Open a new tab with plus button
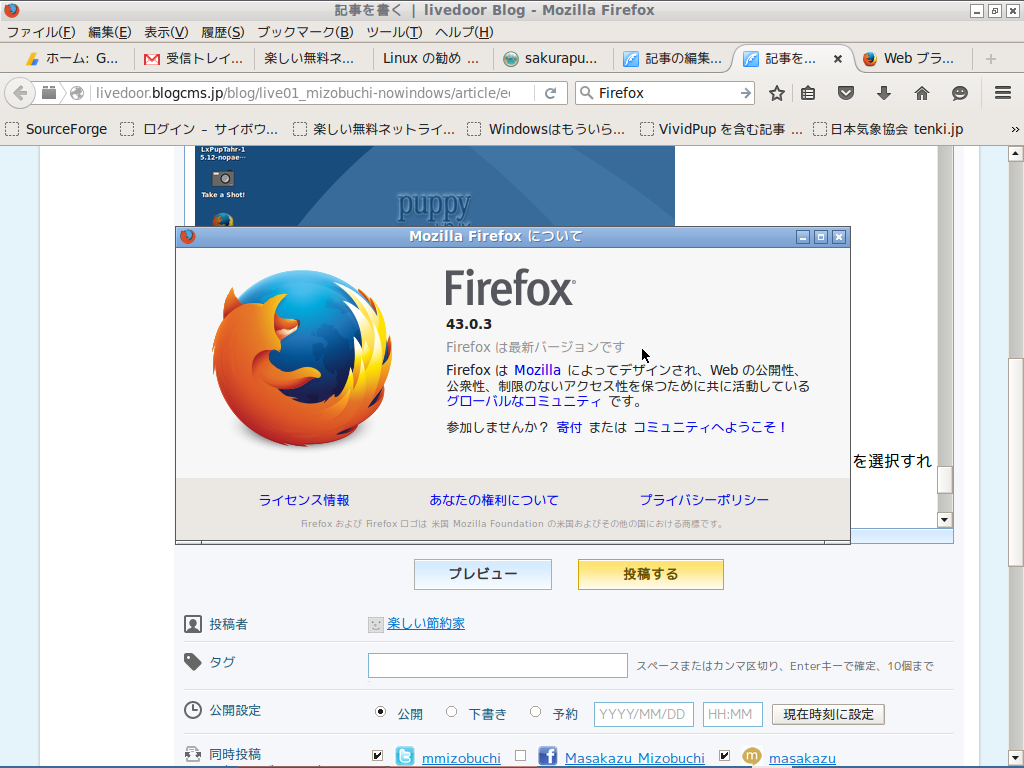The height and width of the screenshot is (768, 1024). point(991,59)
